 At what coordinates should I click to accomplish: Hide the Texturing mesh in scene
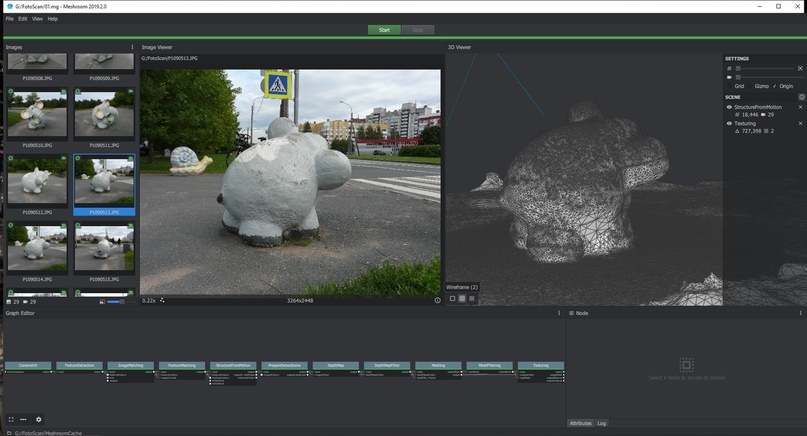[x=729, y=123]
